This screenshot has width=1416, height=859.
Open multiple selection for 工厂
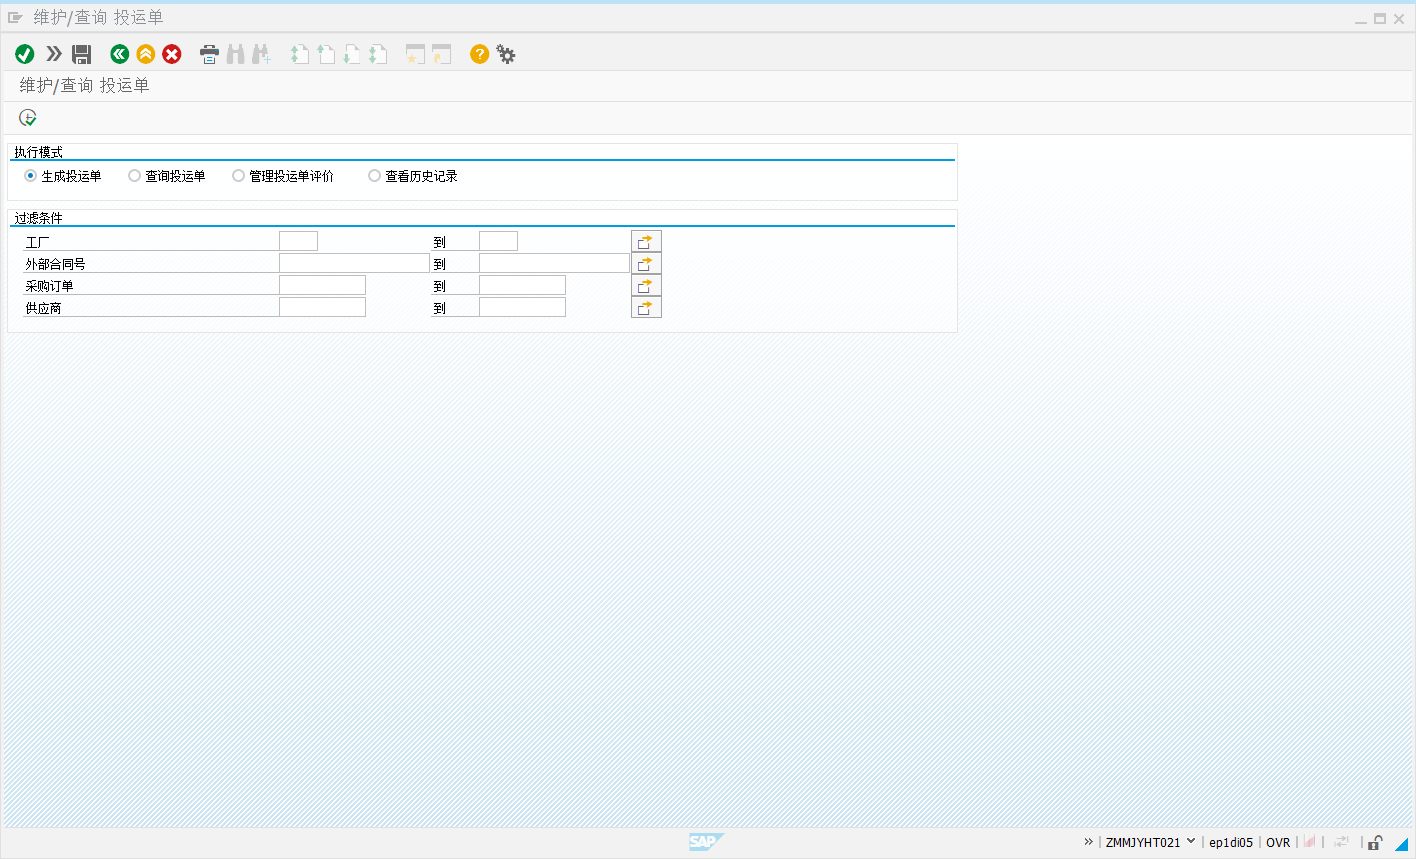[x=646, y=241]
